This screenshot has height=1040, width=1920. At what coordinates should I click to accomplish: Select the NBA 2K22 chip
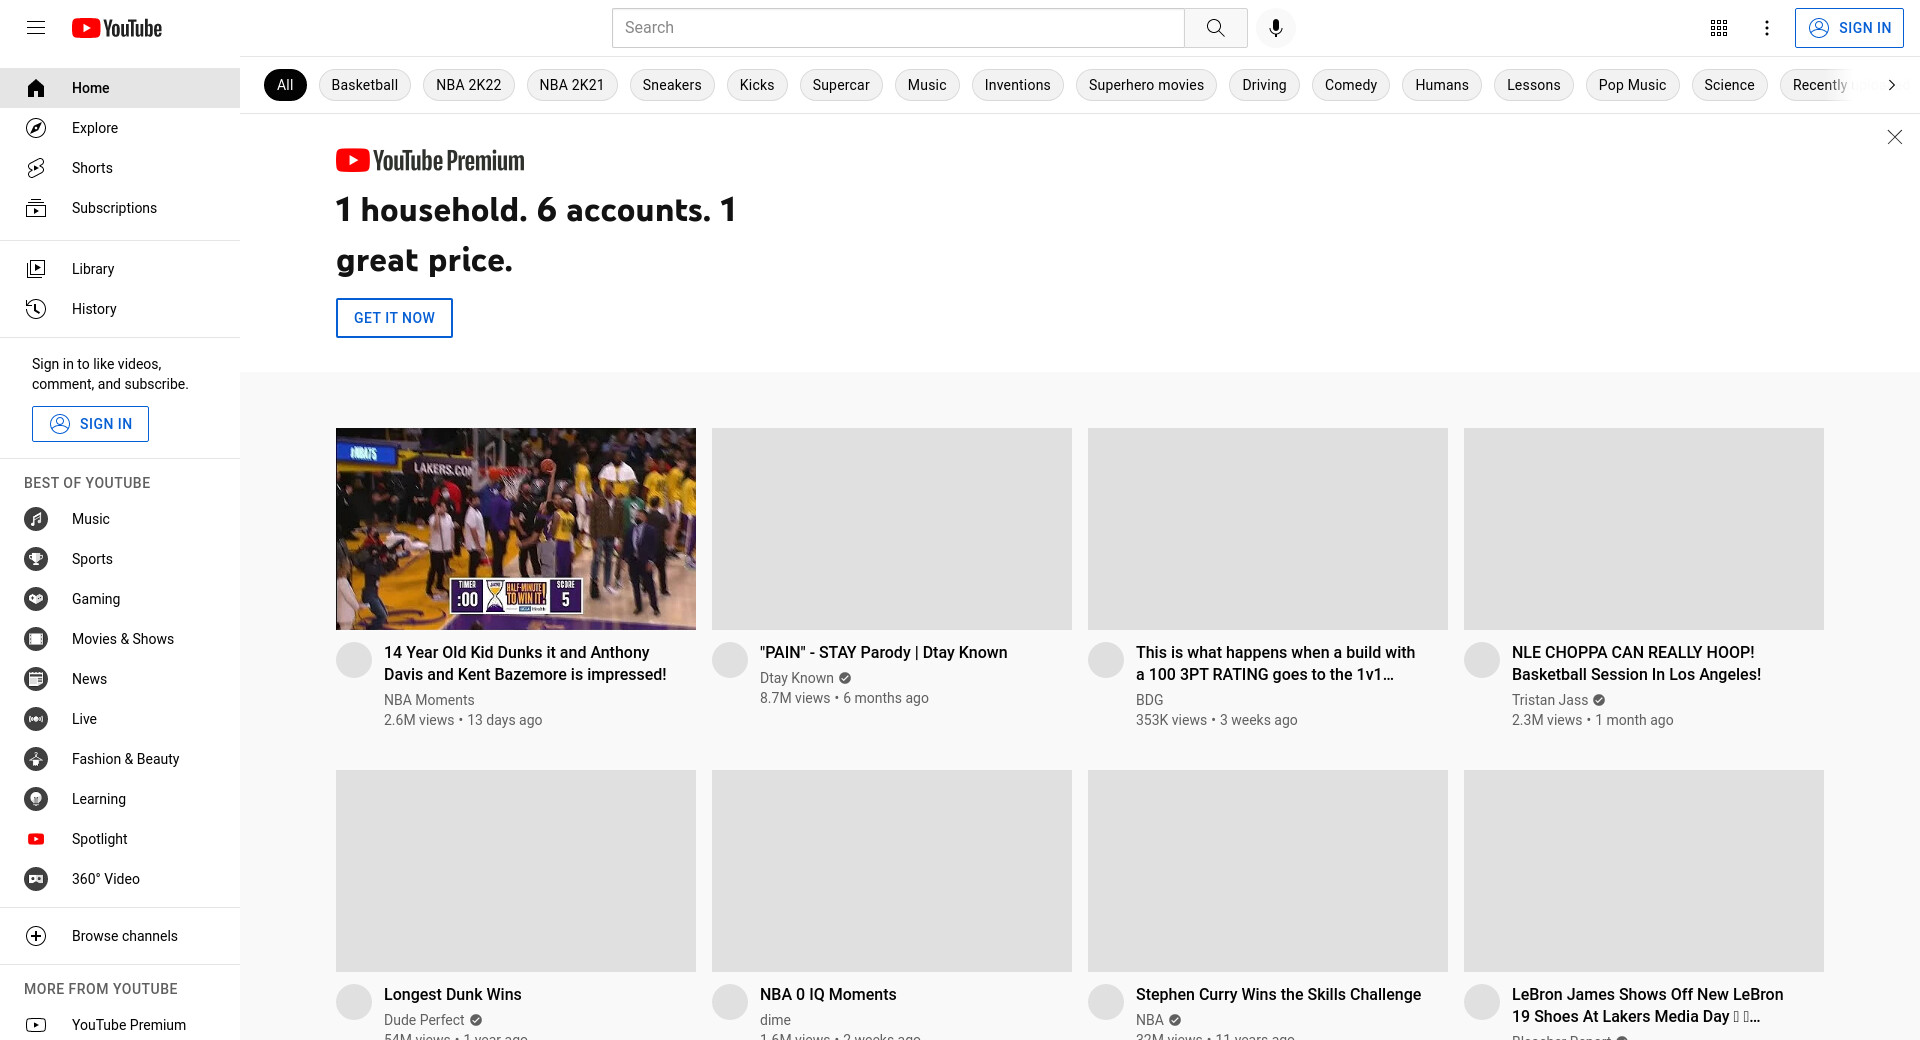pyautogui.click(x=469, y=85)
